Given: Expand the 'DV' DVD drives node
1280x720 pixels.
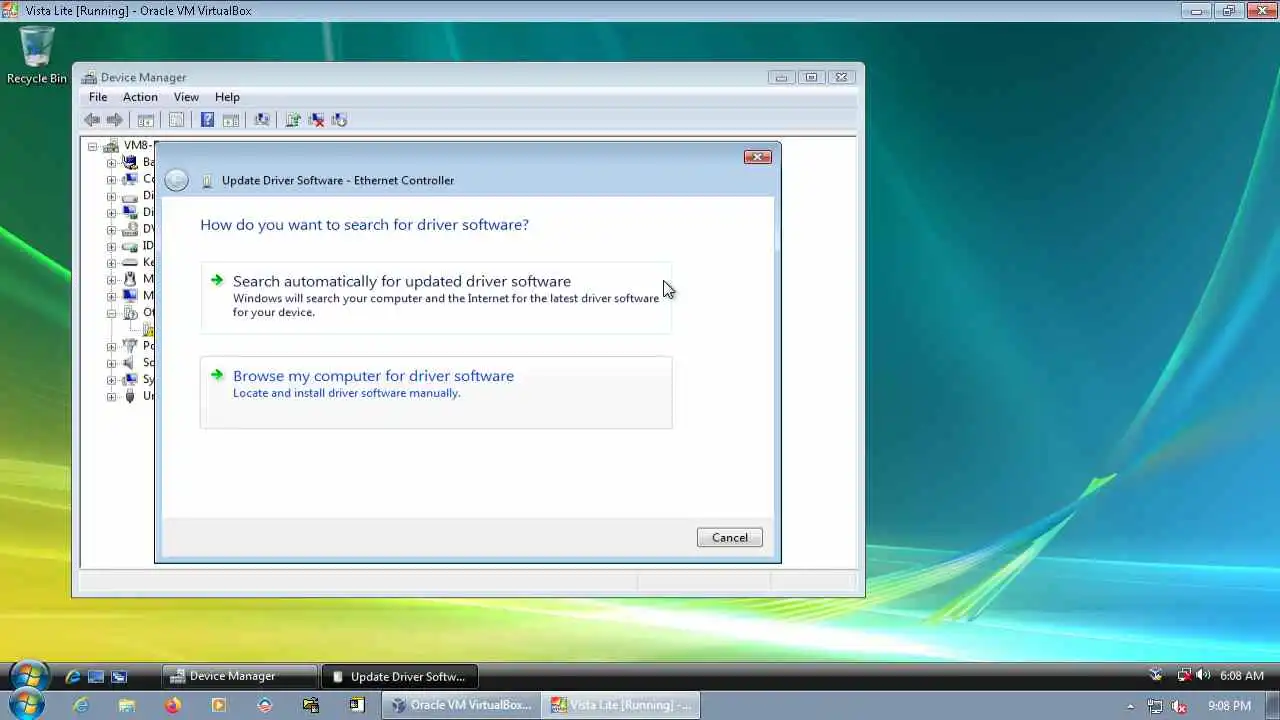Looking at the screenshot, I should click(111, 230).
